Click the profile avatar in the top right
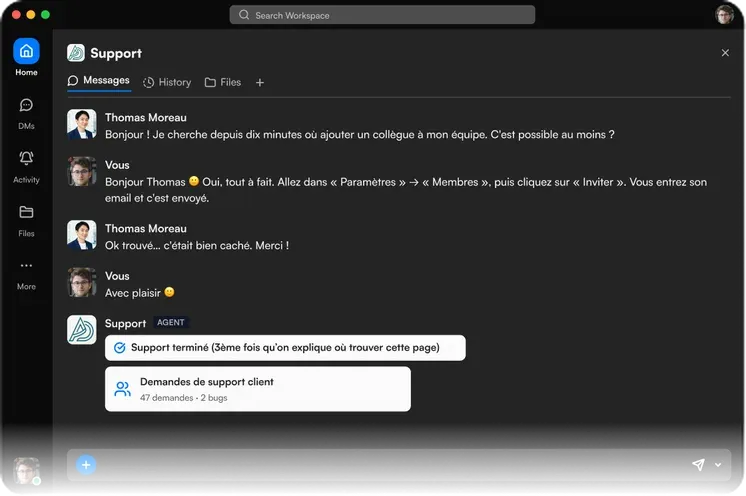The width and height of the screenshot is (746, 496). click(x=725, y=15)
